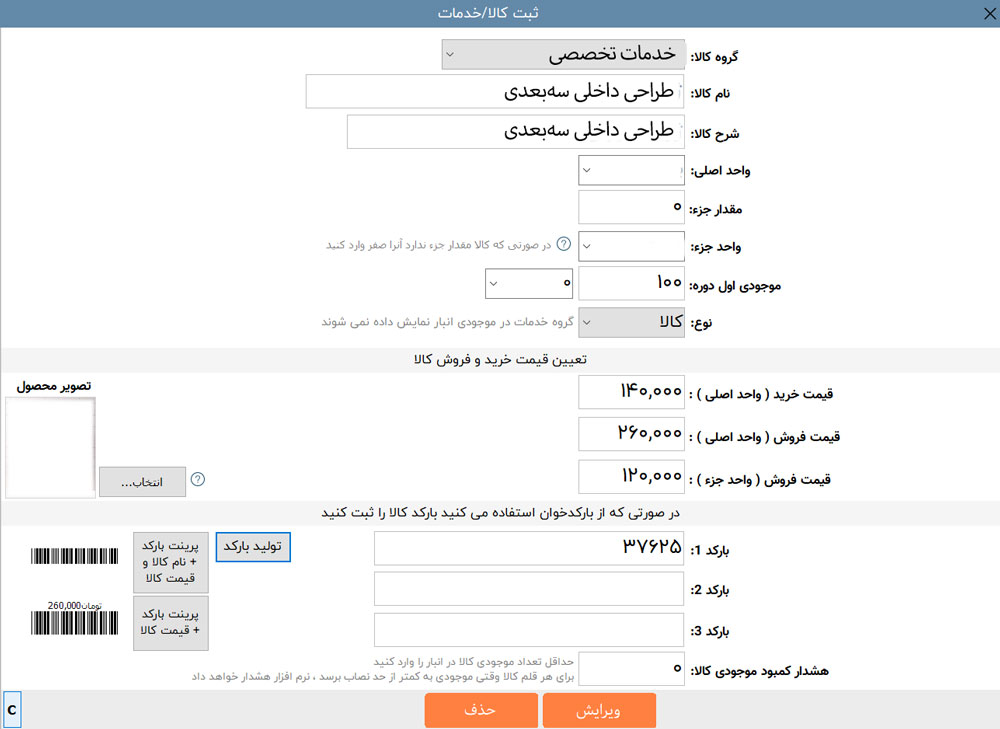Click the موجودی اول دوره field showing ۱۰۰
This screenshot has width=1000, height=729.
point(631,283)
